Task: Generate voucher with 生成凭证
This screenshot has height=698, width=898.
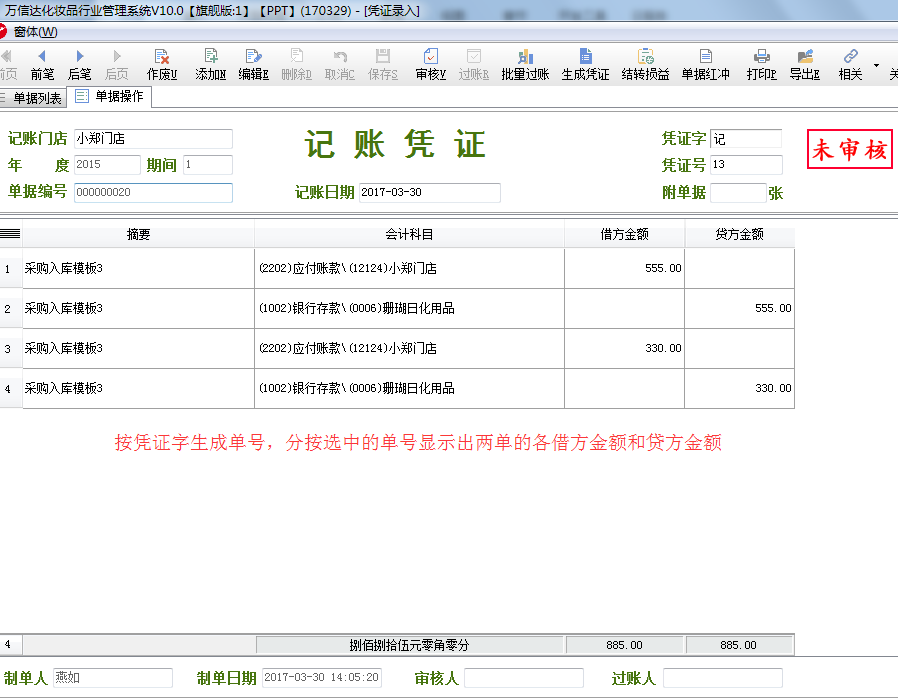Action: 585,65
